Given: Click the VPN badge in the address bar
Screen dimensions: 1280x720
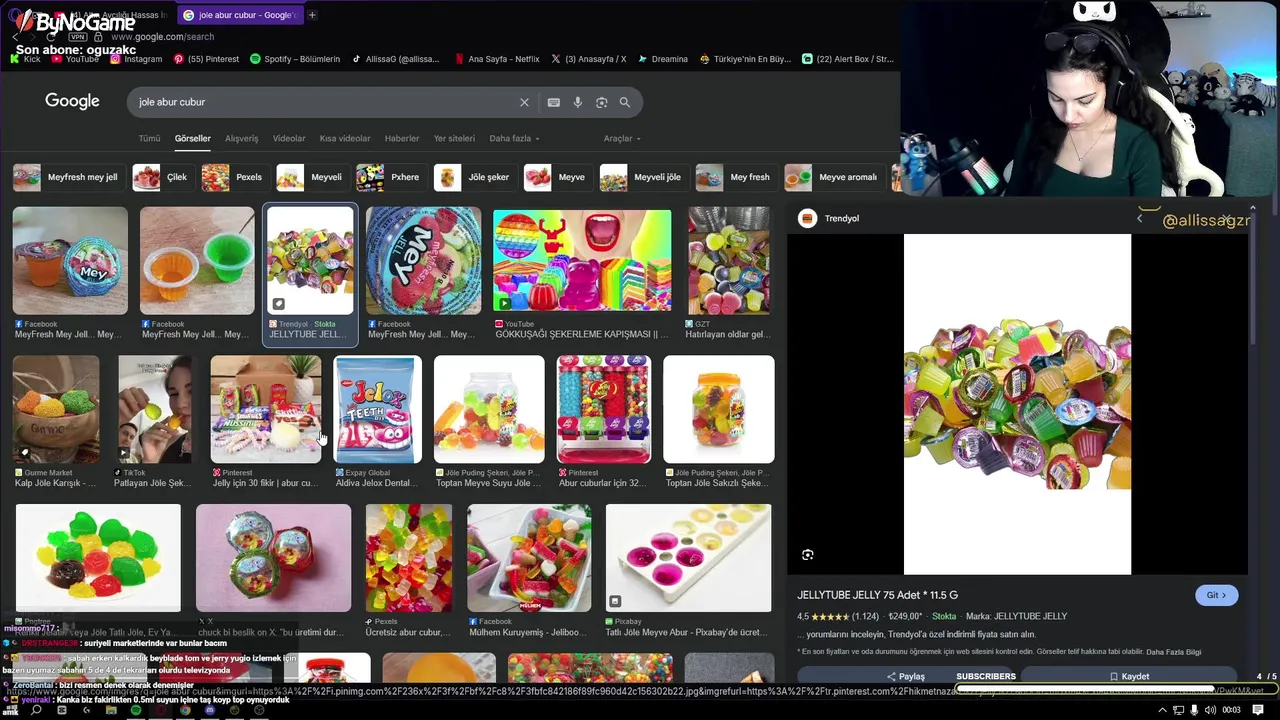Looking at the screenshot, I should tap(78, 37).
